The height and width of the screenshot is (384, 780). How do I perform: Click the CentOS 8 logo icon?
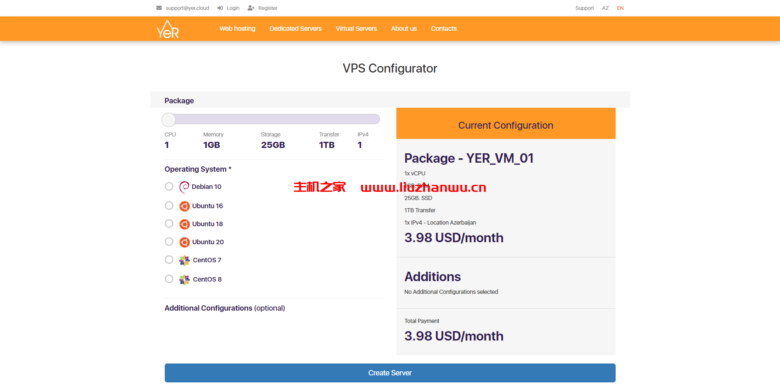(x=184, y=280)
